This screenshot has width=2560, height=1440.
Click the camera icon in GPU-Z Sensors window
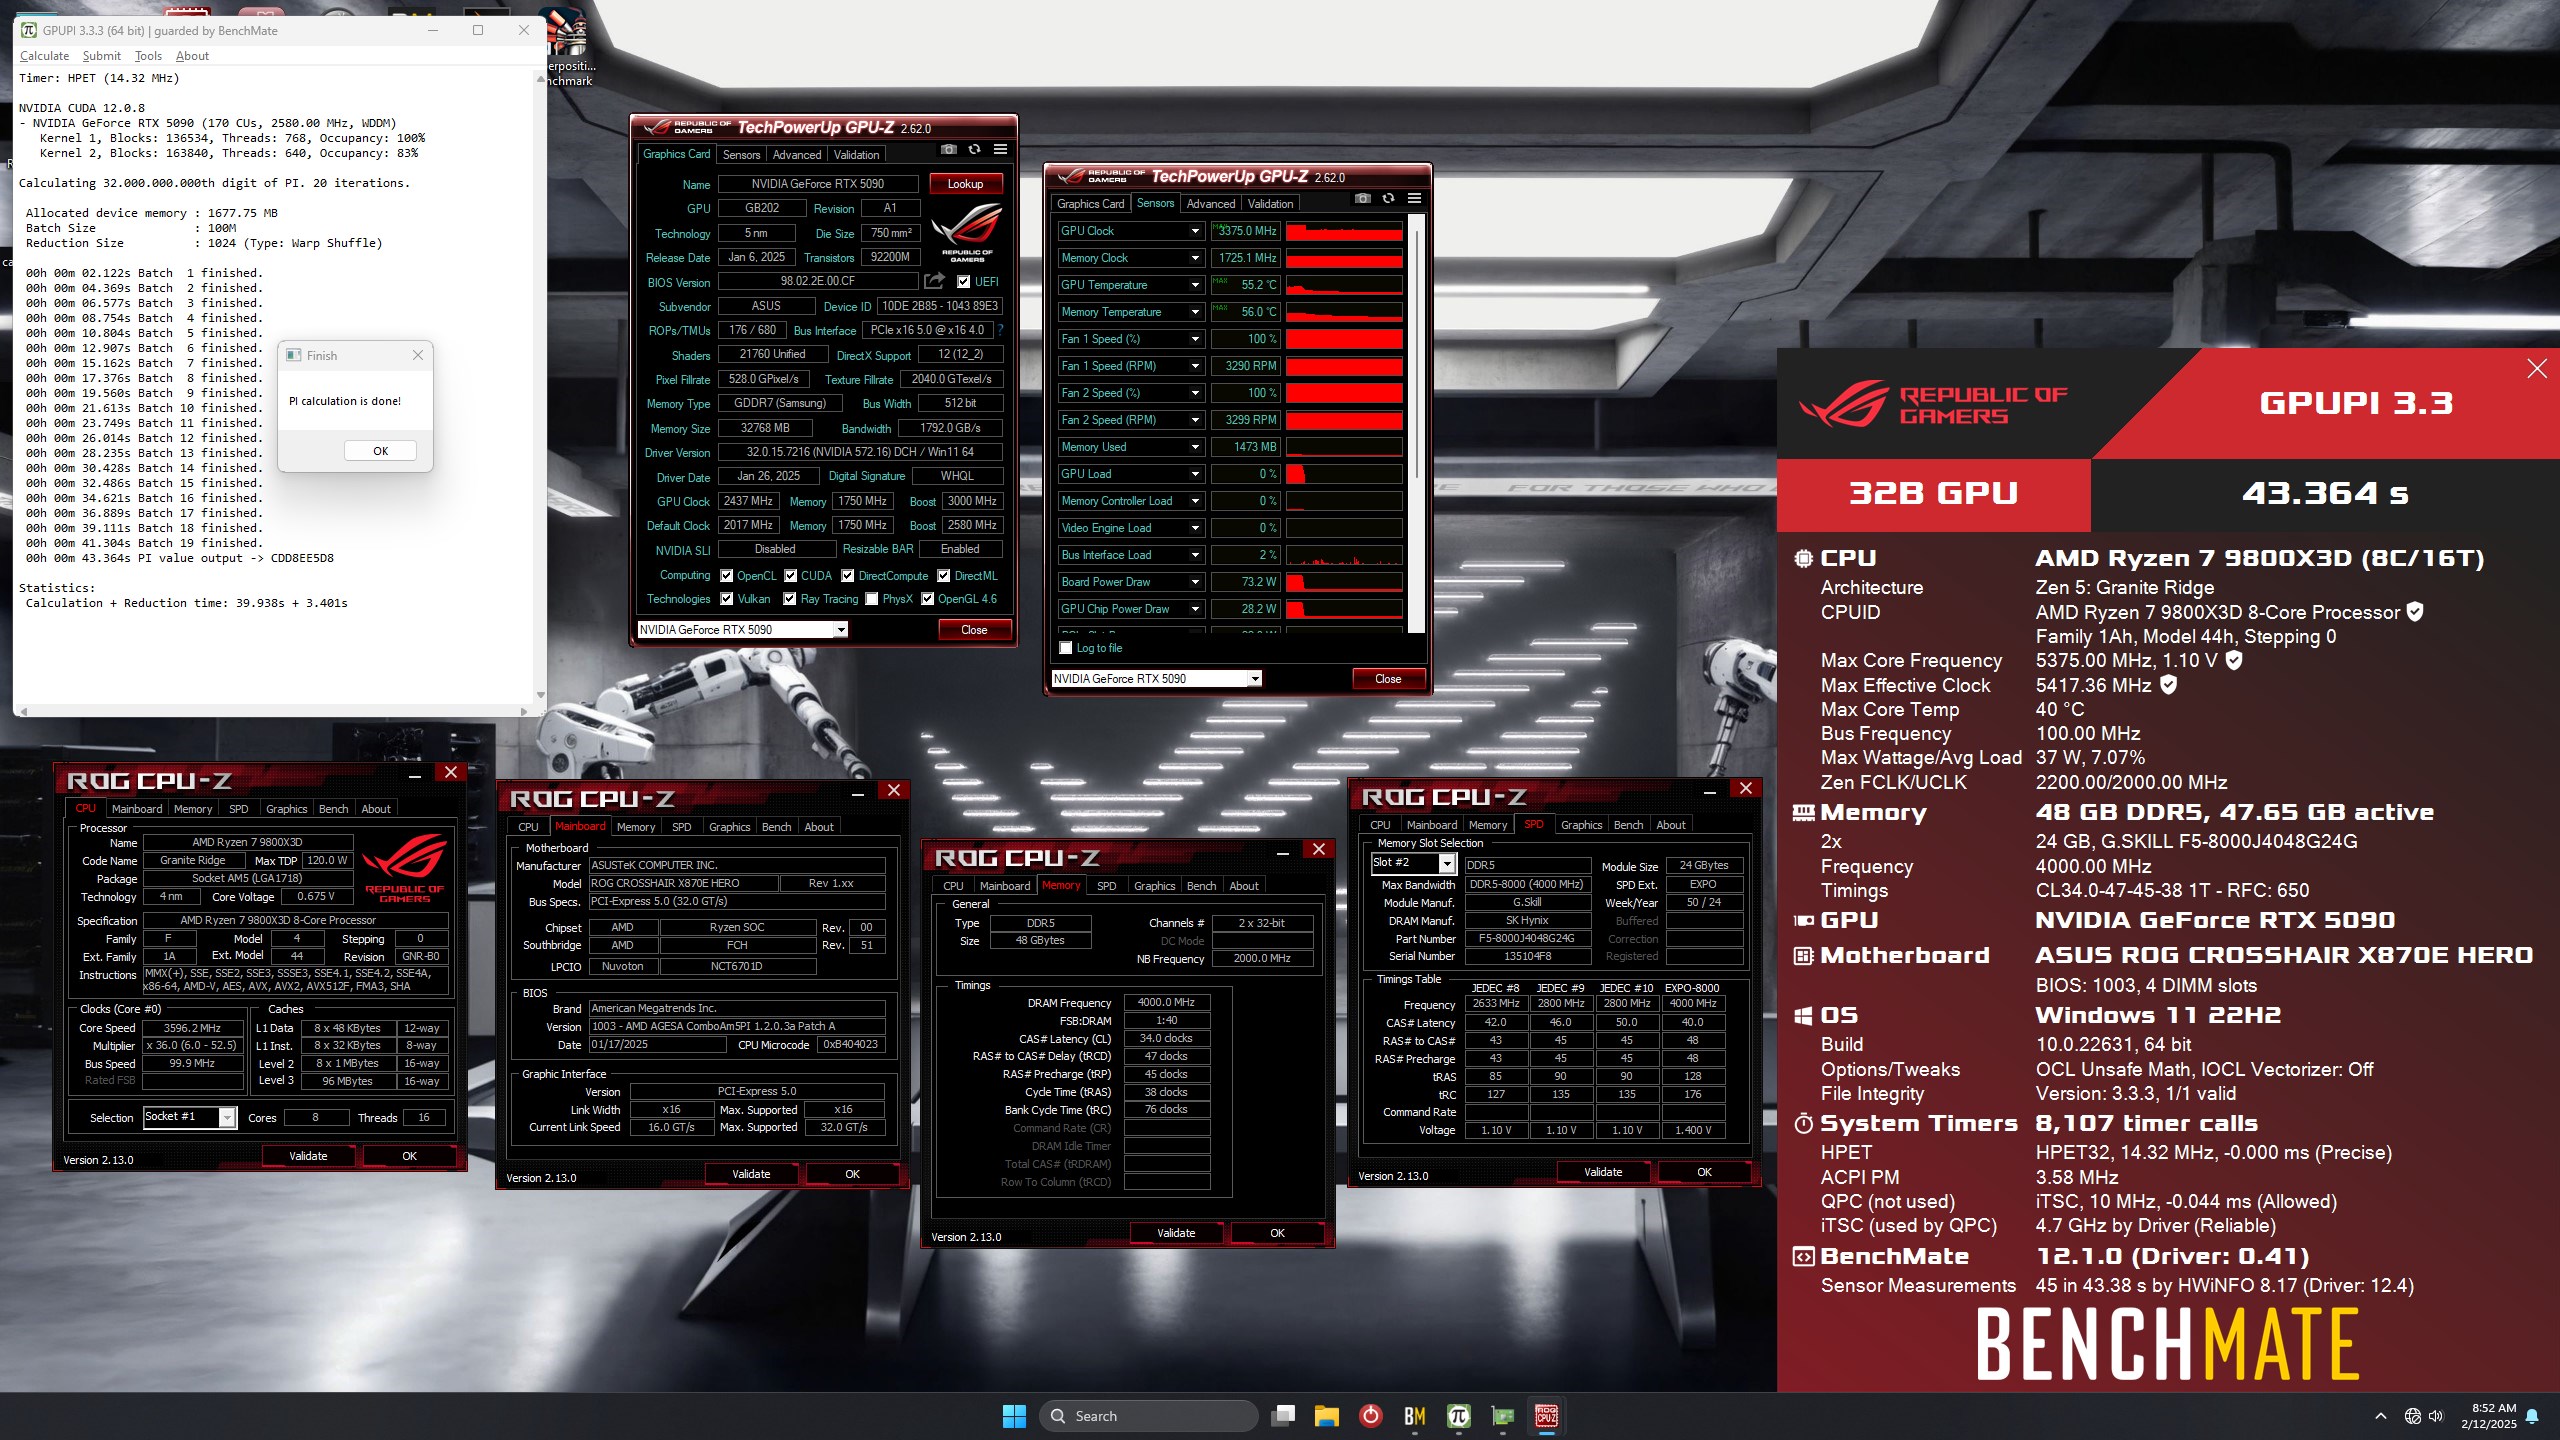point(1362,199)
